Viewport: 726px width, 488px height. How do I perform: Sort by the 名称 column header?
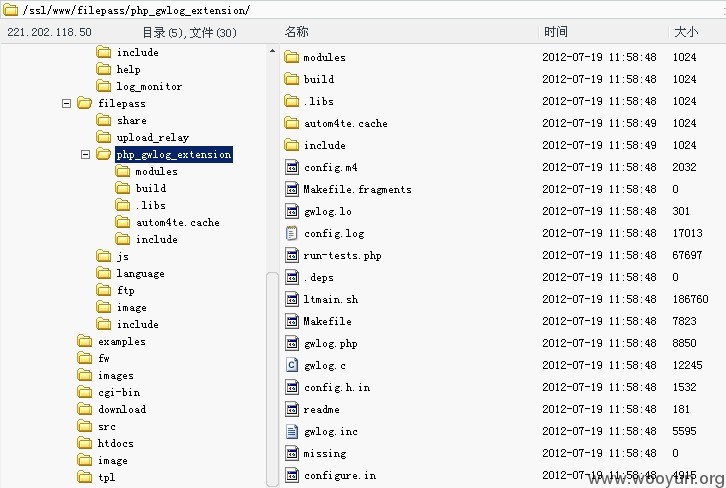(x=296, y=31)
